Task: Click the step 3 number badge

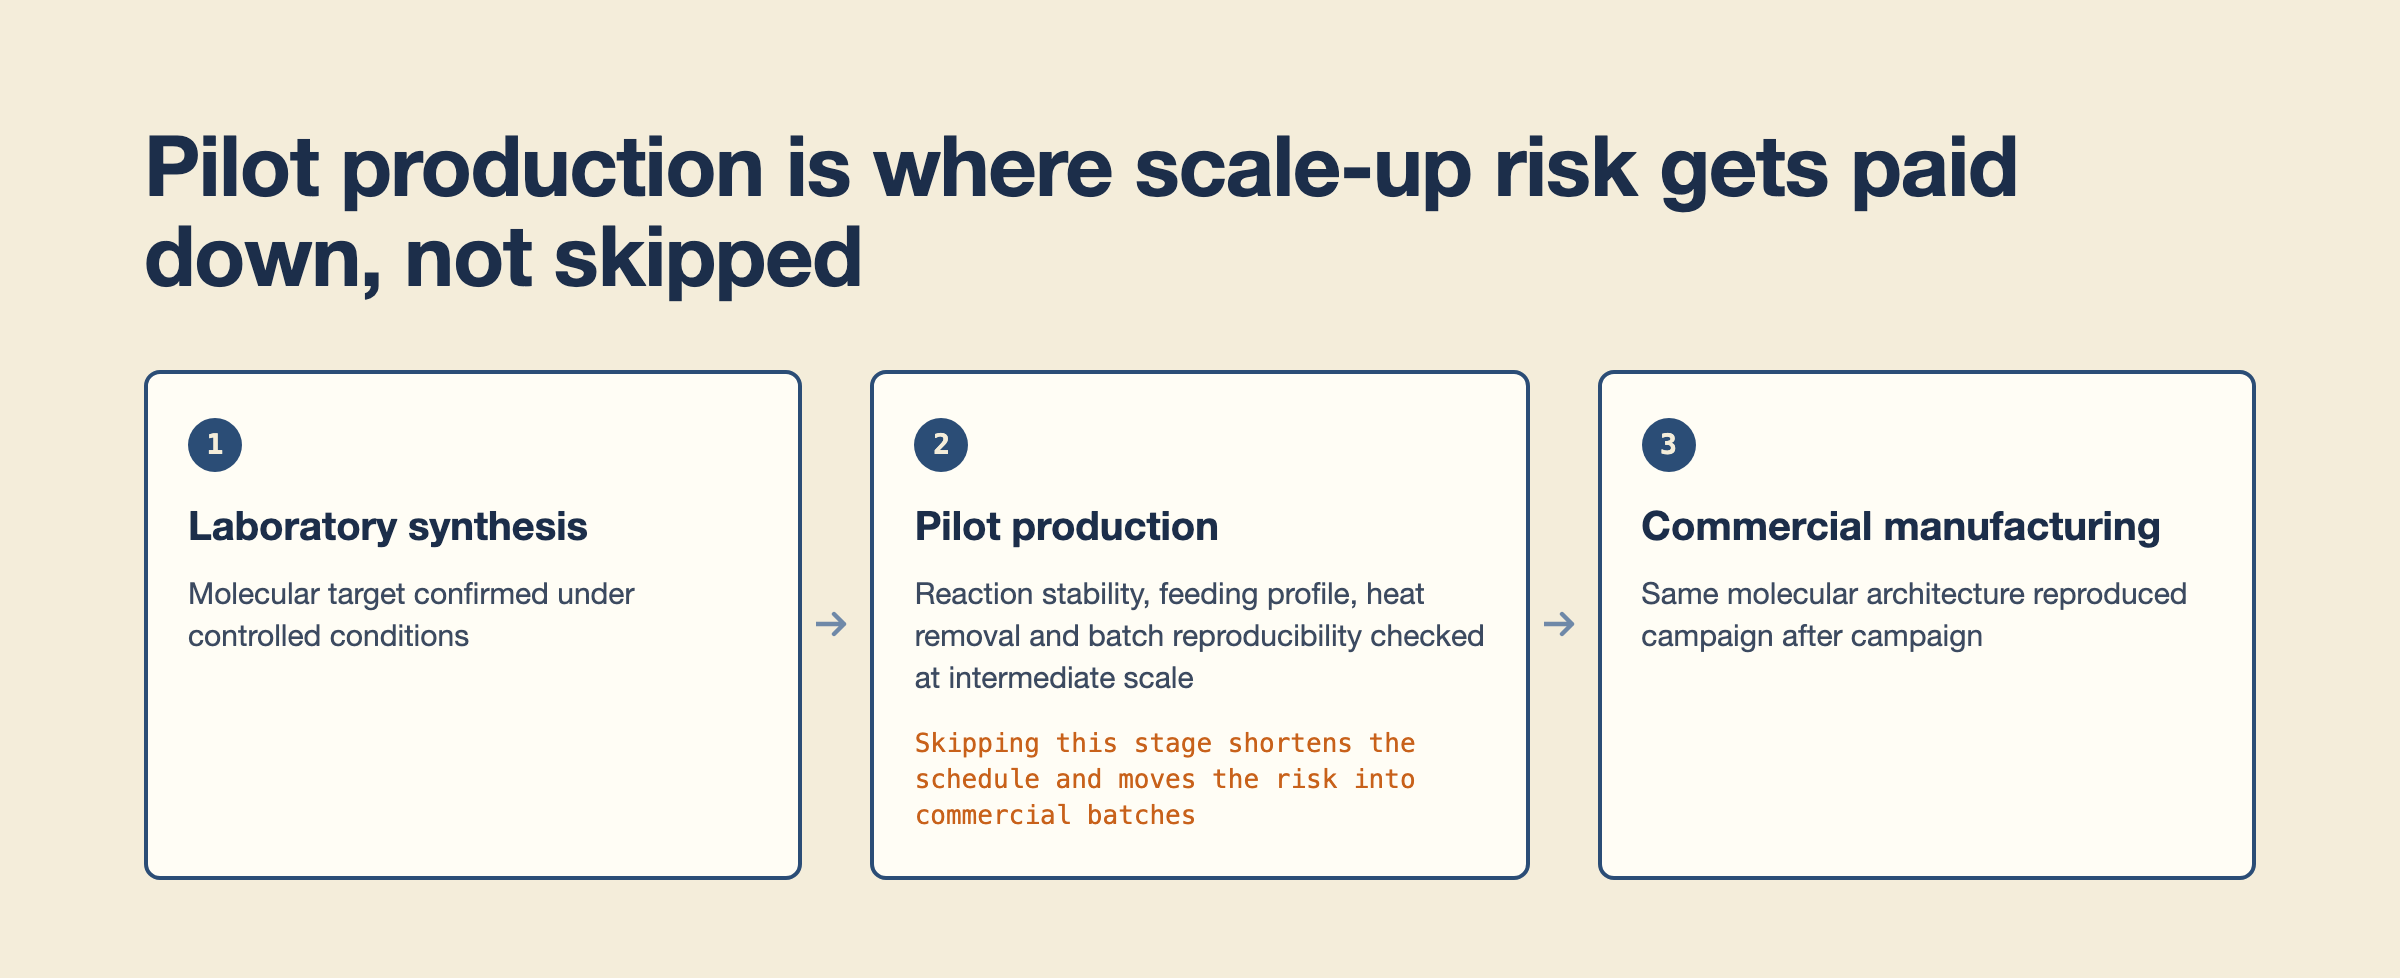Action: click(x=1668, y=445)
